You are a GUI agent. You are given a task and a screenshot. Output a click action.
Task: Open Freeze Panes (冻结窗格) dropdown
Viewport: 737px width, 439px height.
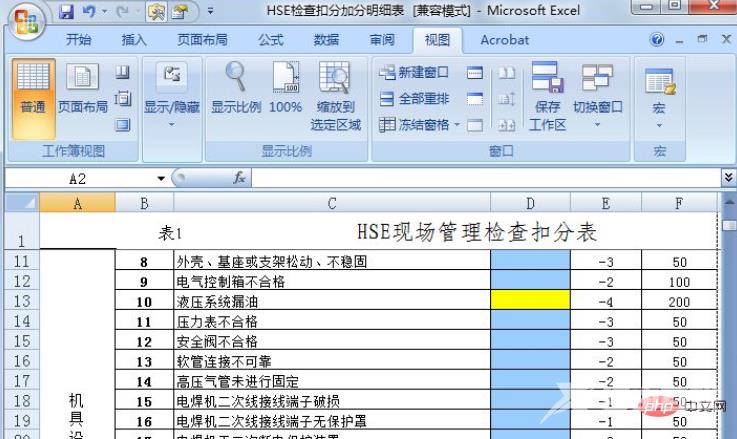click(x=419, y=125)
